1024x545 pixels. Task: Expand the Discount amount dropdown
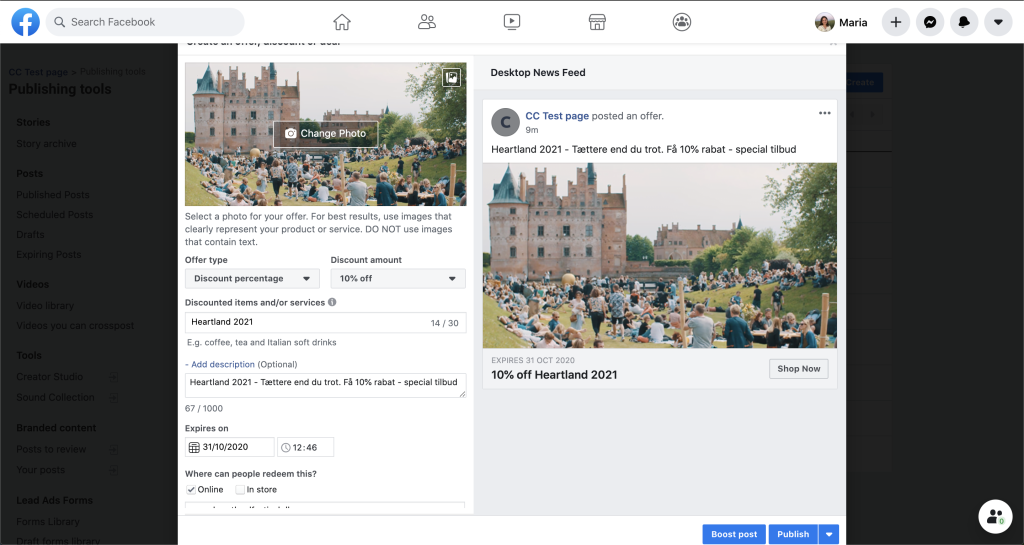(398, 279)
